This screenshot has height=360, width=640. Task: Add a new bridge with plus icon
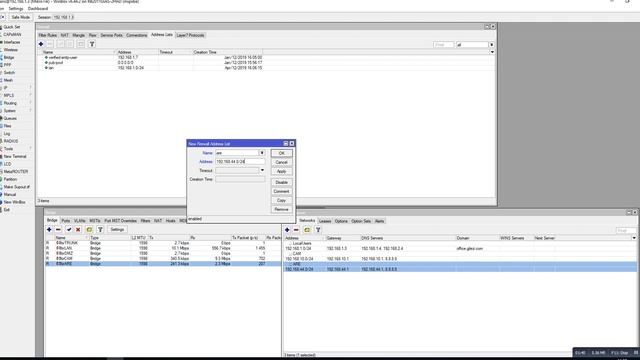49,230
